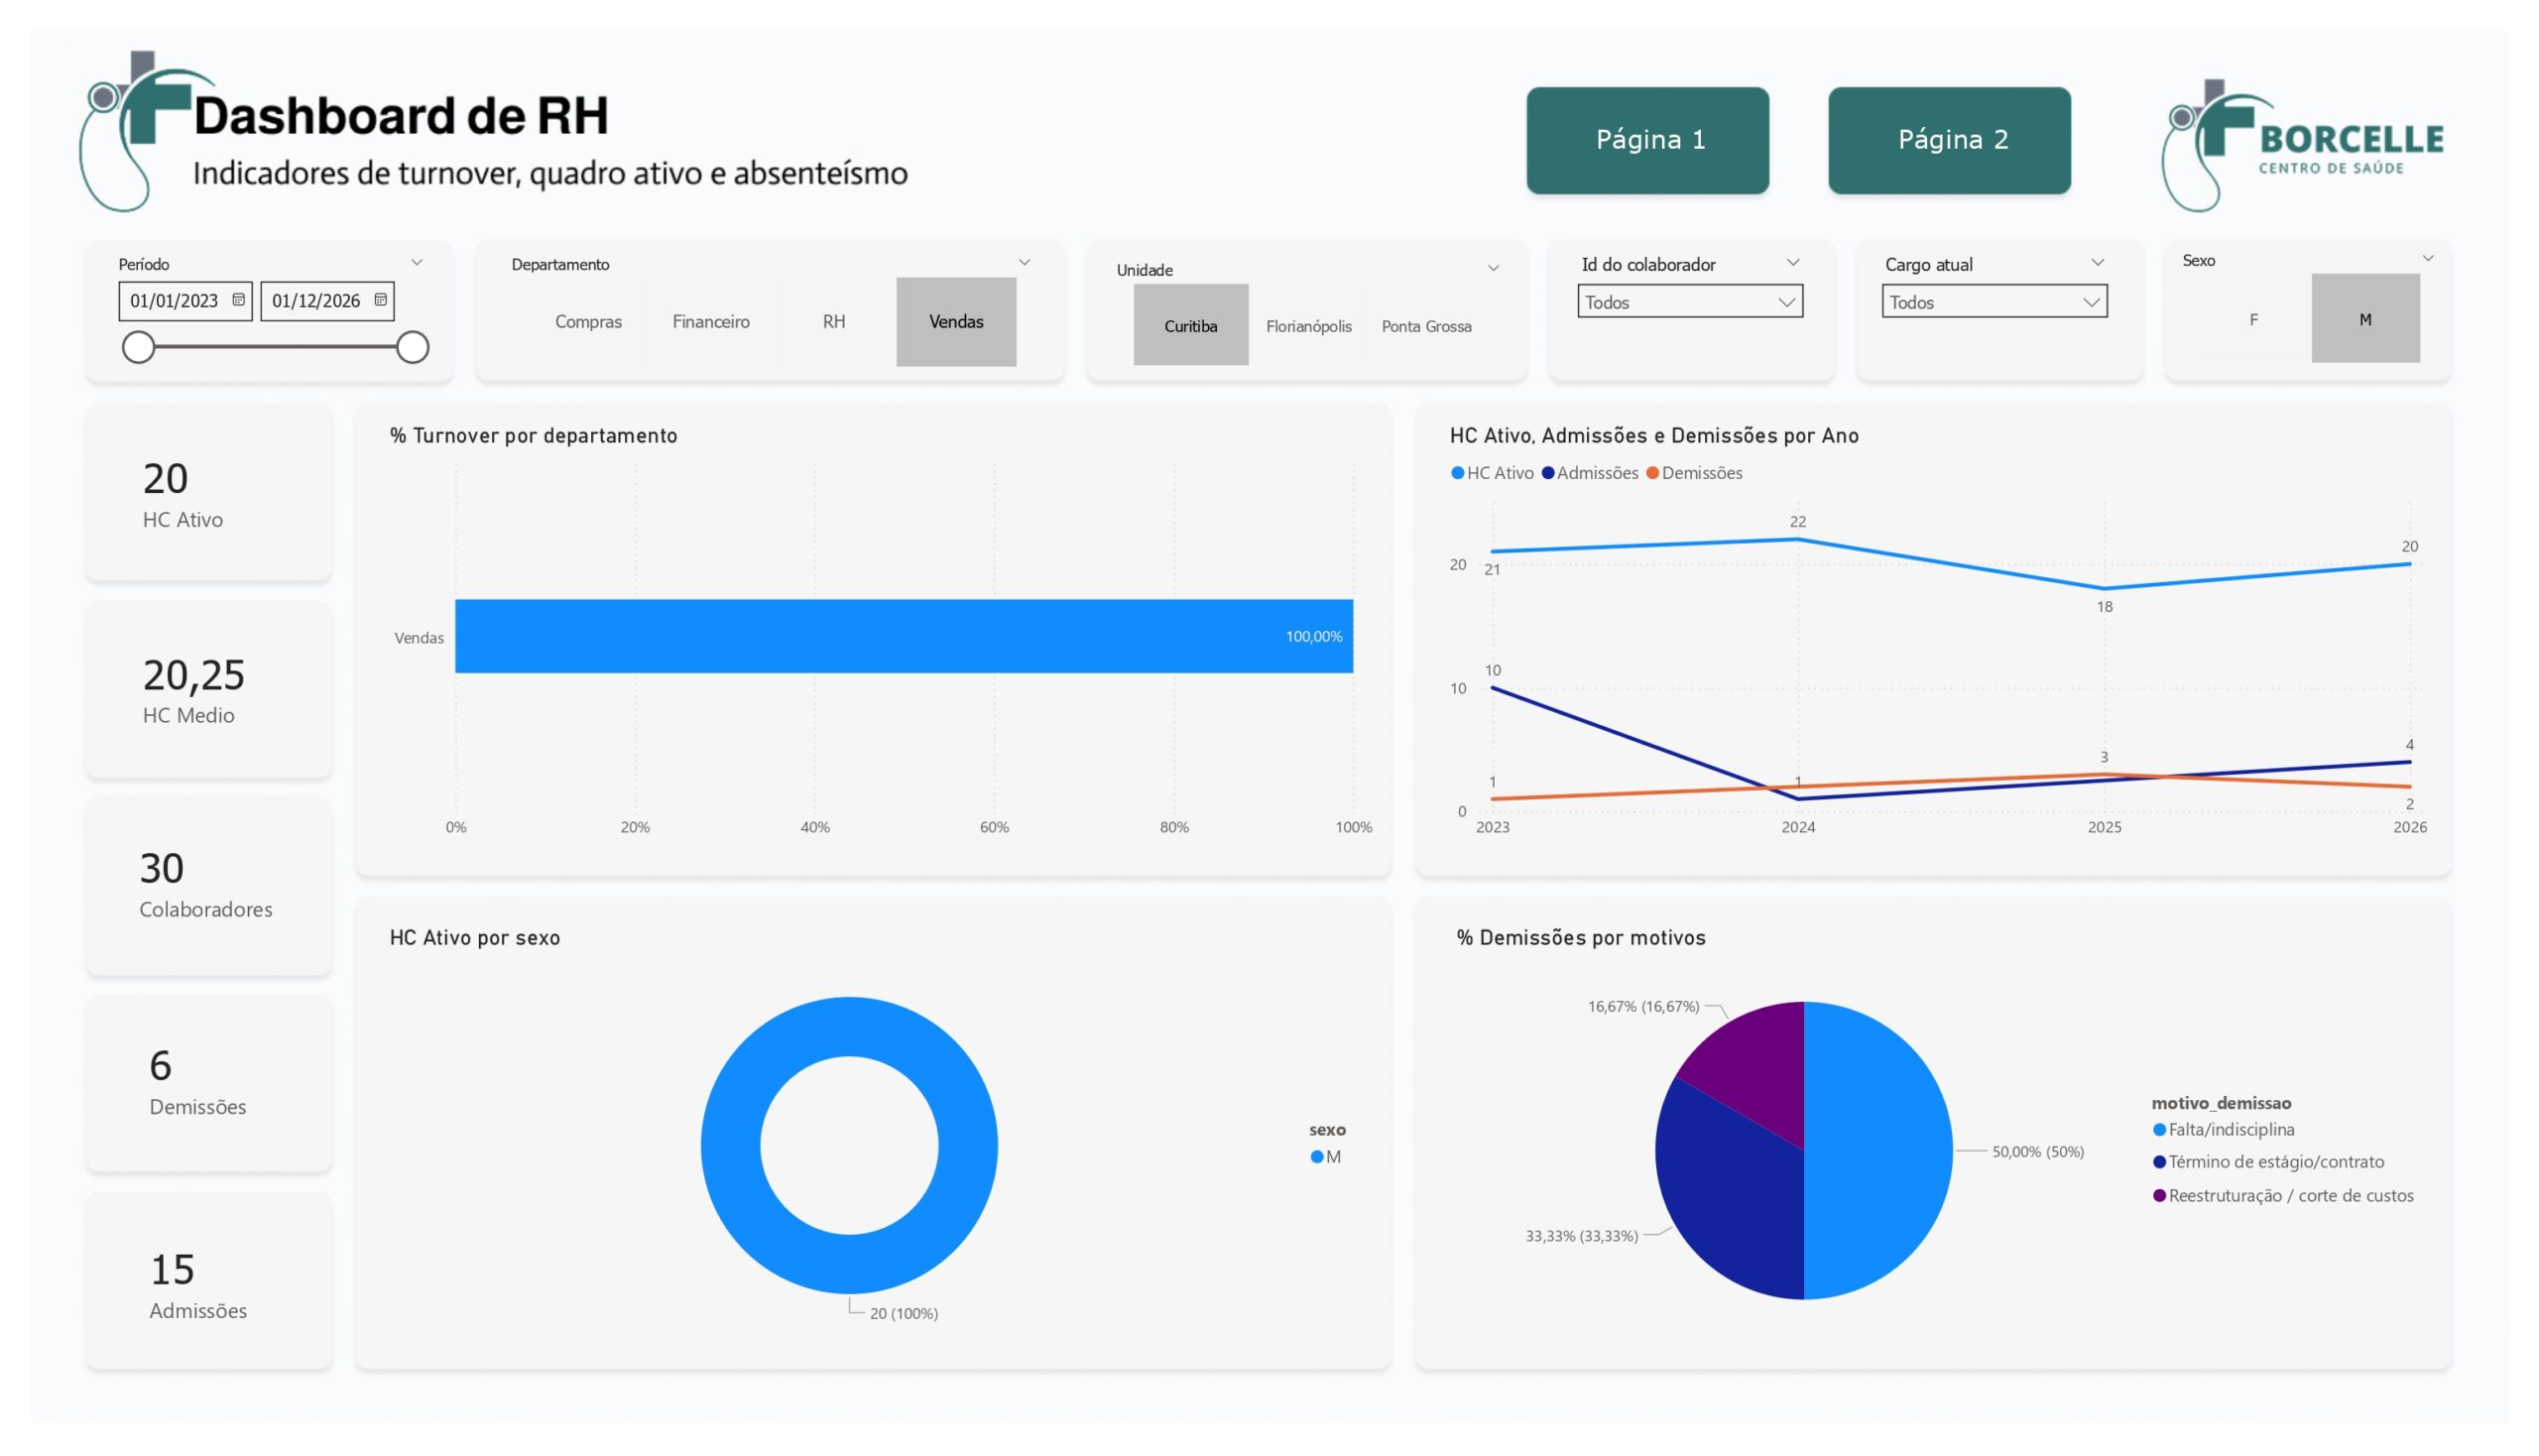Select the Florianópolis unit button

(x=1308, y=326)
